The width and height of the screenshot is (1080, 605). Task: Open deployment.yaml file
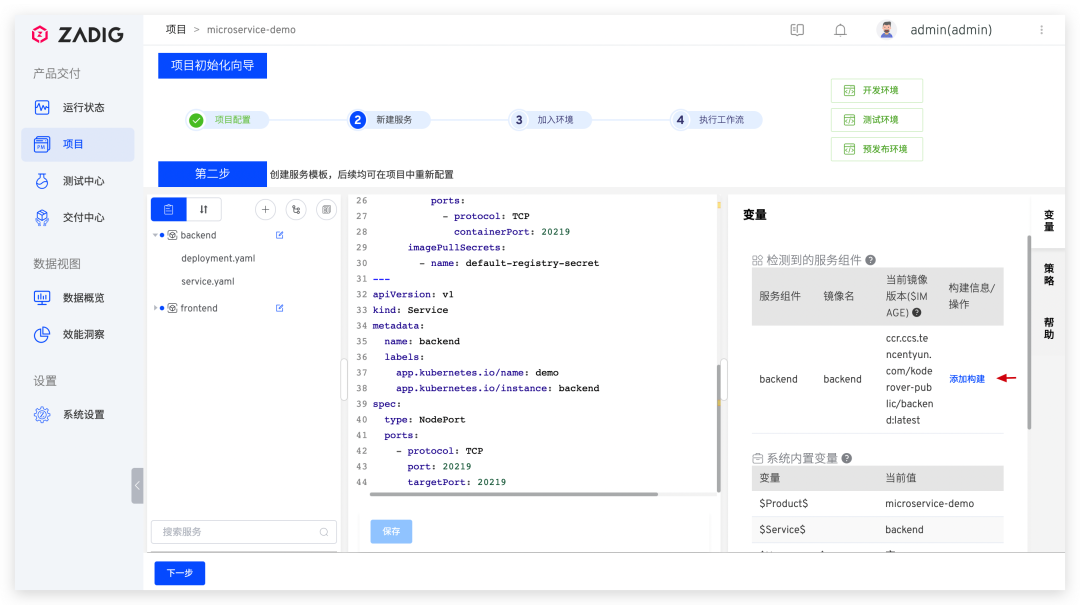pyautogui.click(x=218, y=258)
